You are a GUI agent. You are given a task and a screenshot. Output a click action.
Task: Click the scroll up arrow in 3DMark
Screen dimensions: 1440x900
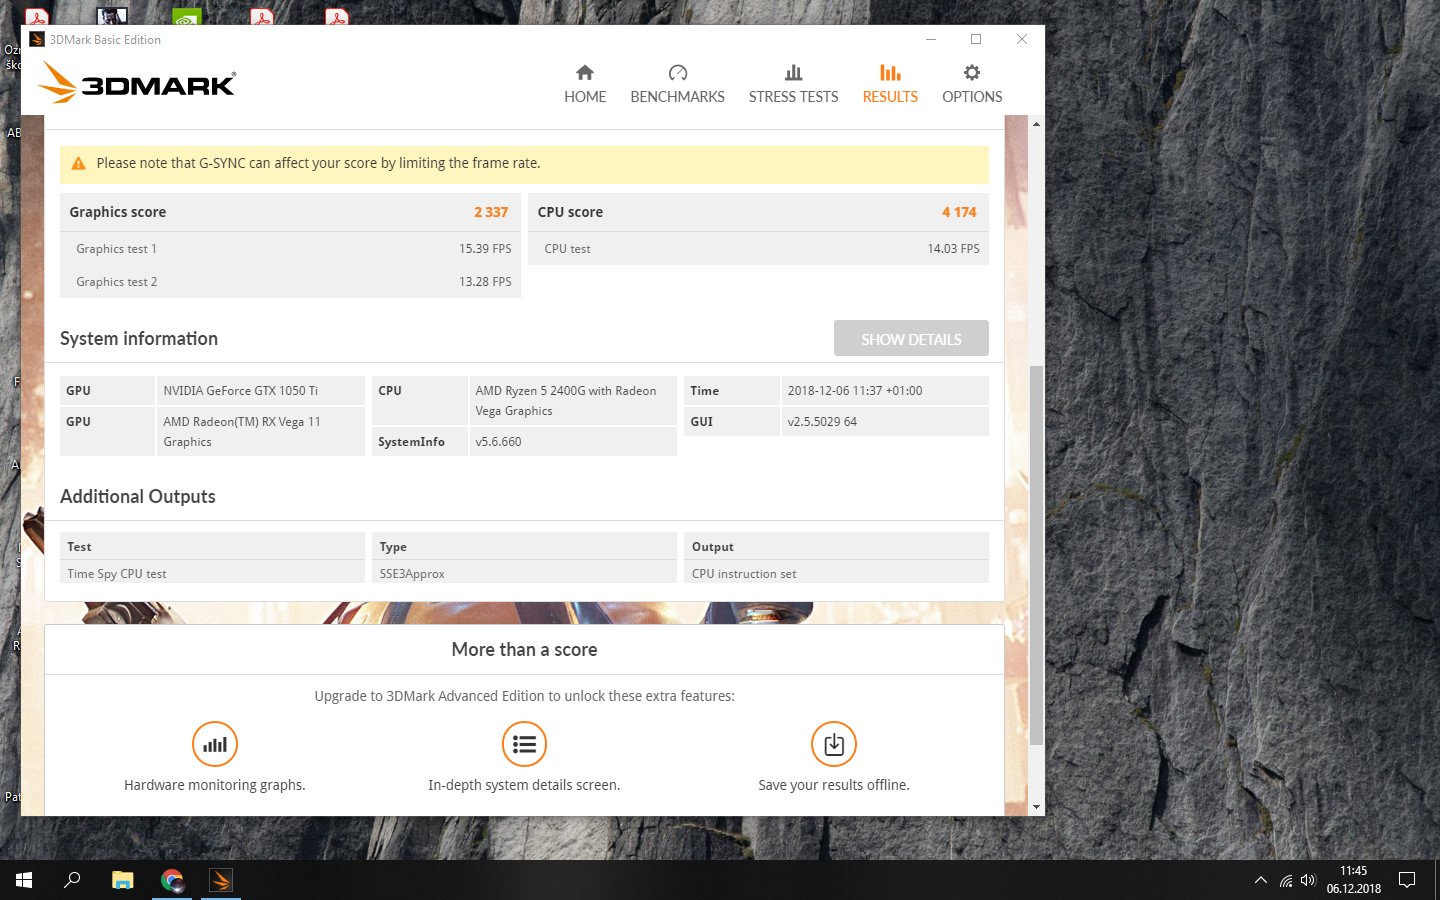coord(1036,124)
